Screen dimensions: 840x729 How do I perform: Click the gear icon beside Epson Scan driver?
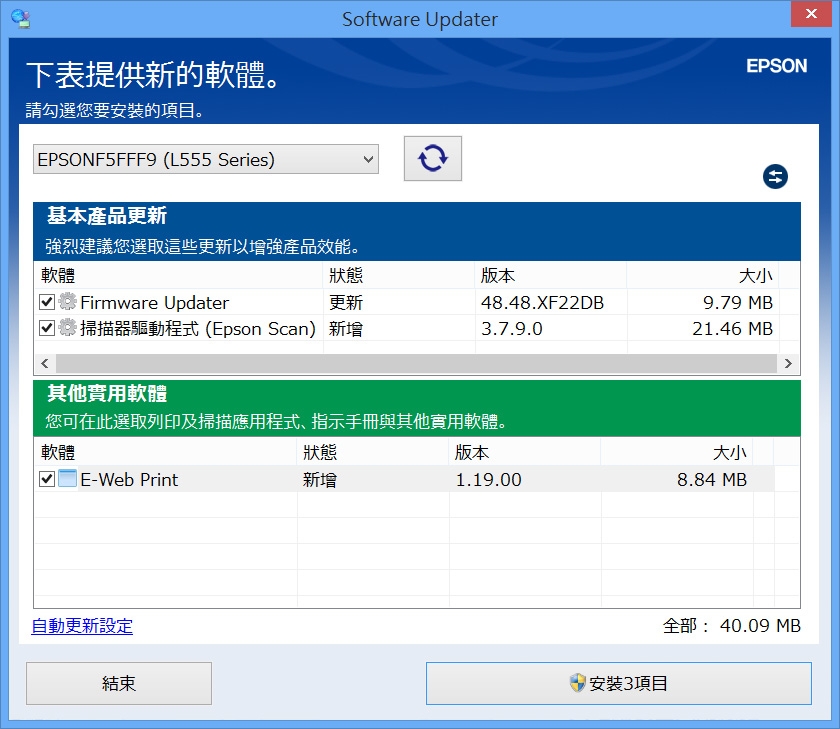(68, 327)
